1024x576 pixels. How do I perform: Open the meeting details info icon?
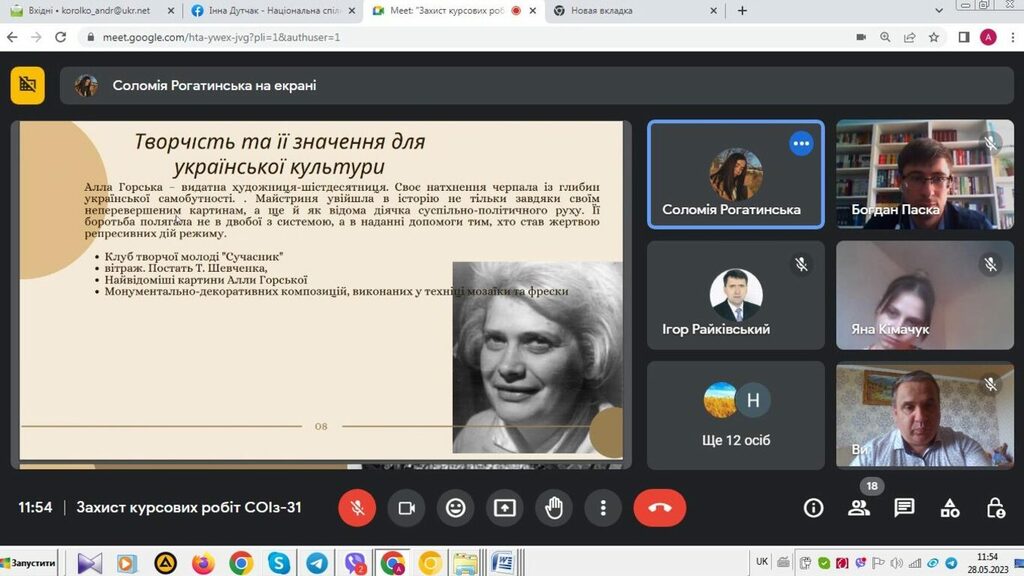pos(814,508)
